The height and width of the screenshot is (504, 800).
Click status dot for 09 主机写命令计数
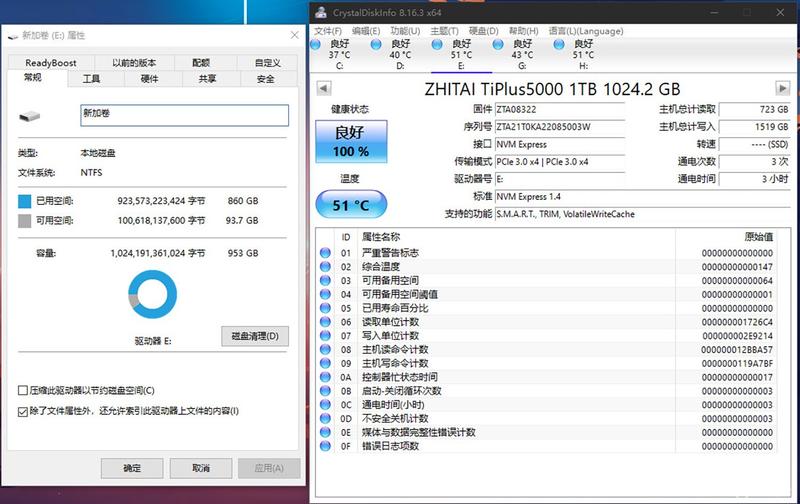325,363
